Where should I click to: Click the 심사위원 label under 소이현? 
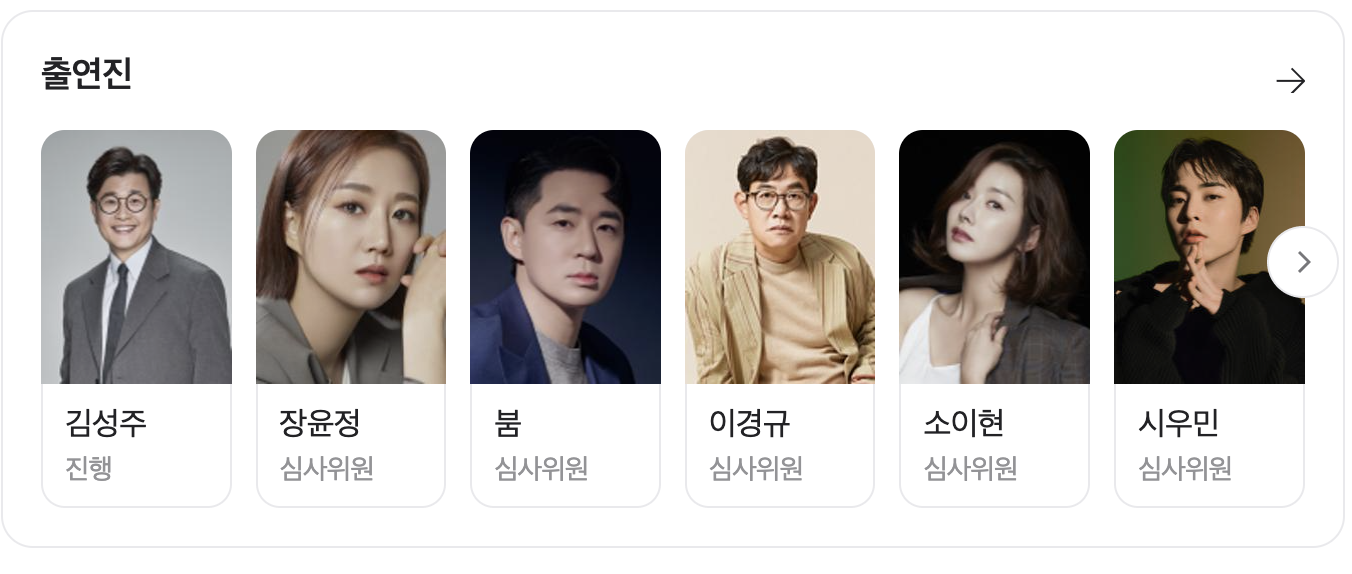[970, 468]
